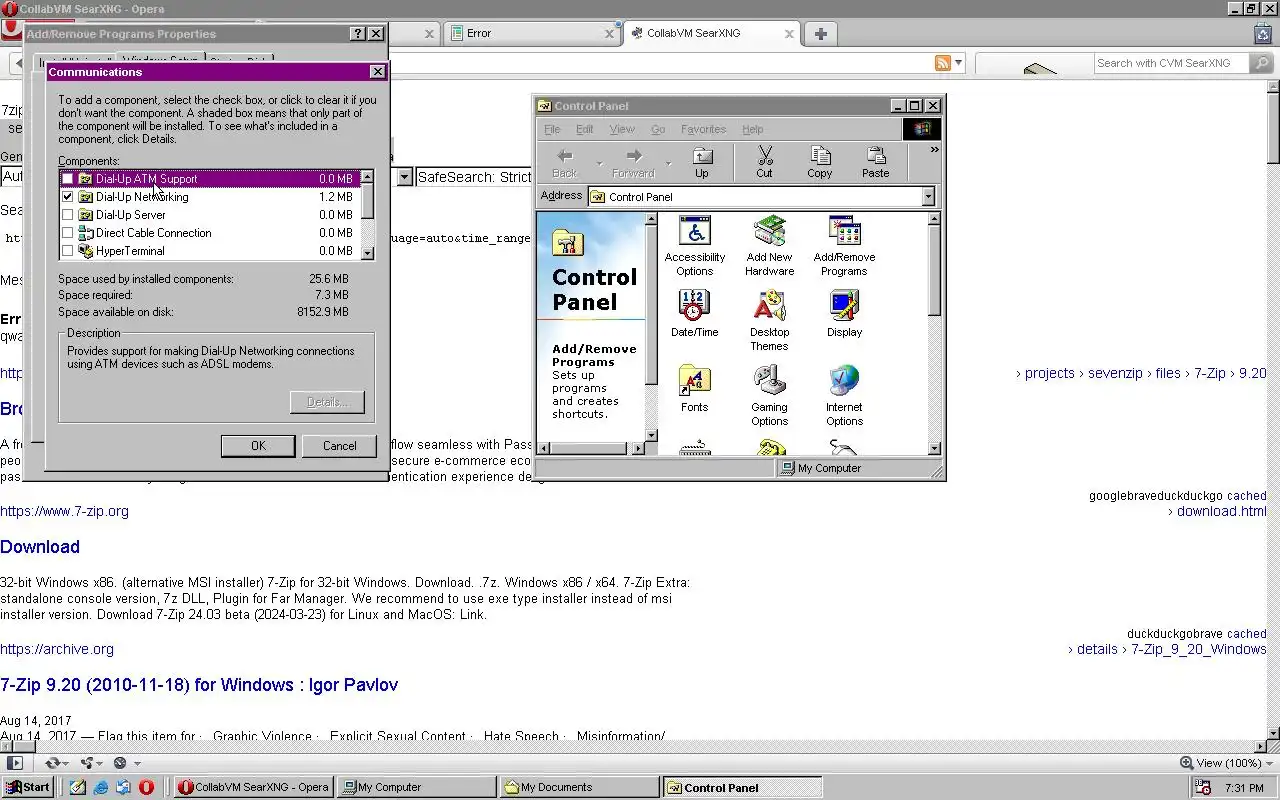Click the RSS feed icon in Opera
Viewport: 1280px width, 800px height.
pyautogui.click(x=942, y=63)
